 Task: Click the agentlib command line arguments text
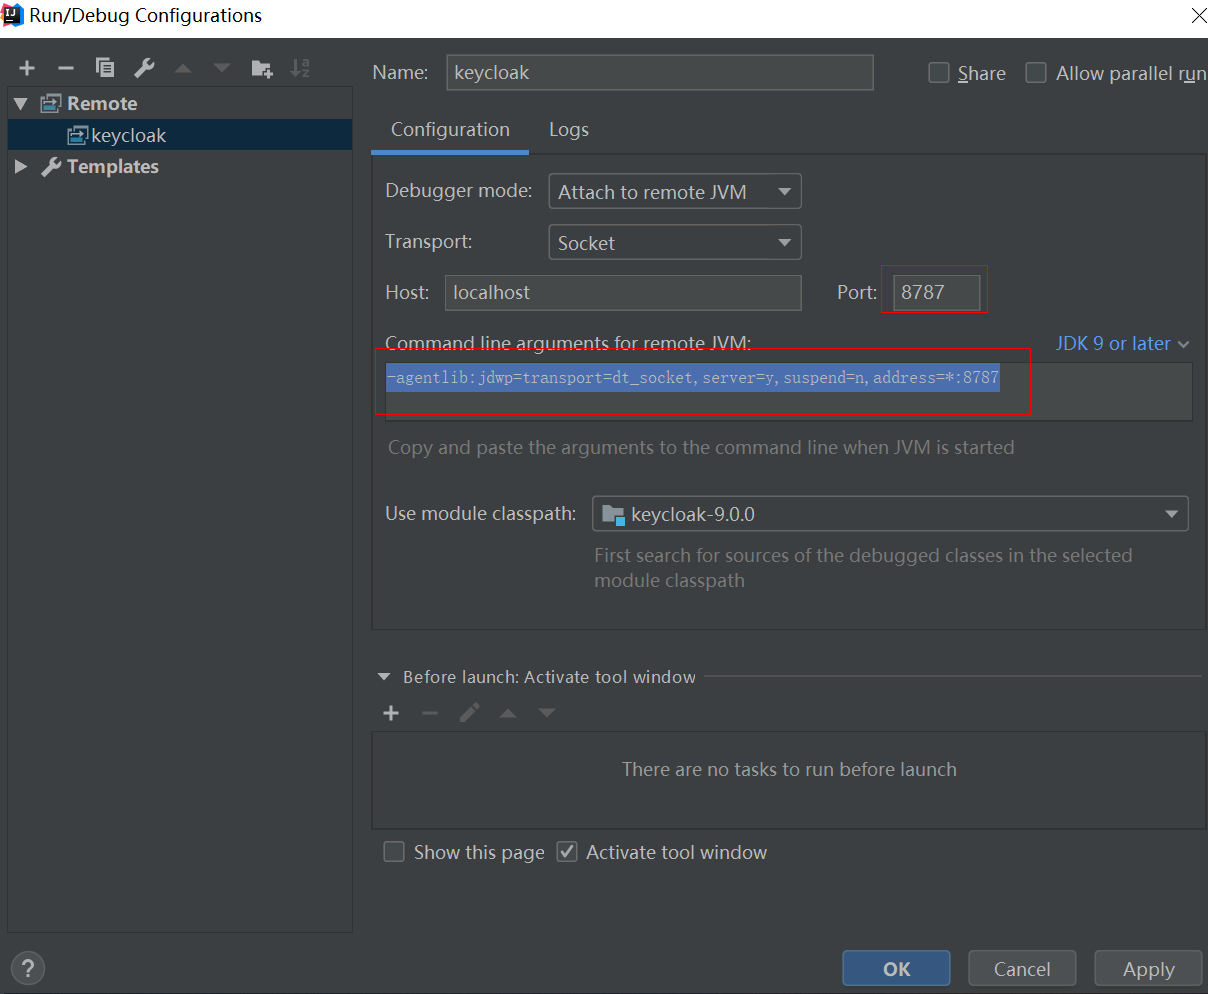coord(693,377)
